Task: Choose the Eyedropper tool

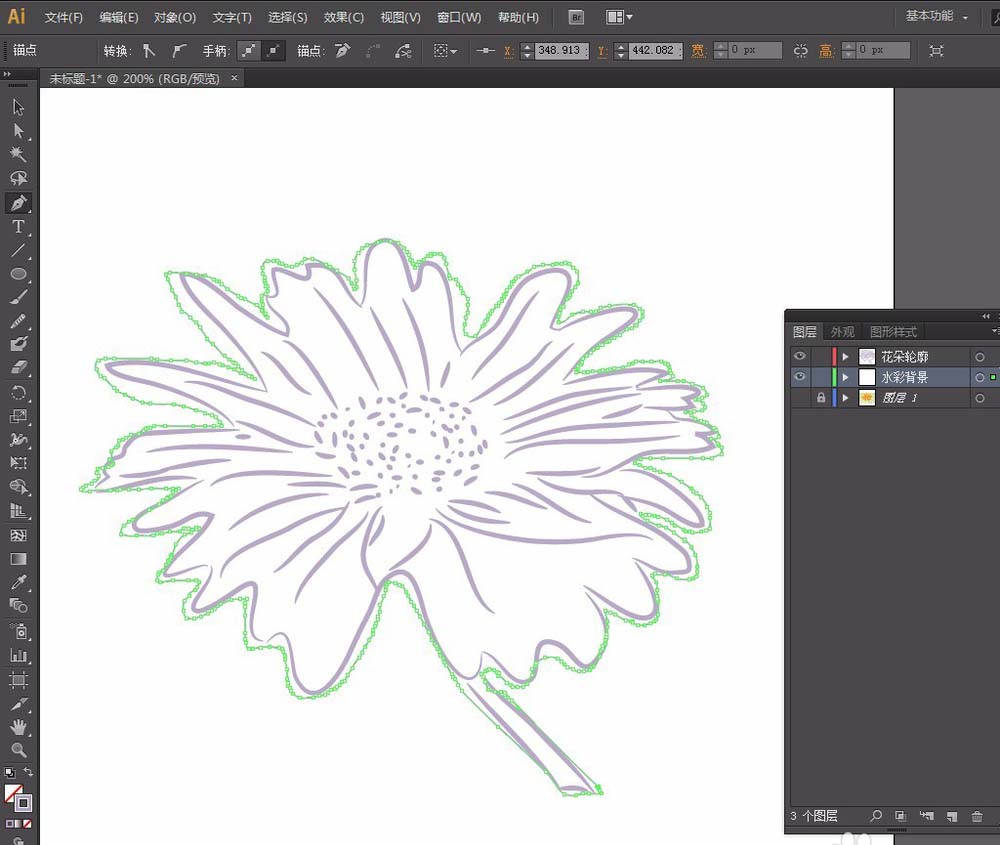Action: 18,582
